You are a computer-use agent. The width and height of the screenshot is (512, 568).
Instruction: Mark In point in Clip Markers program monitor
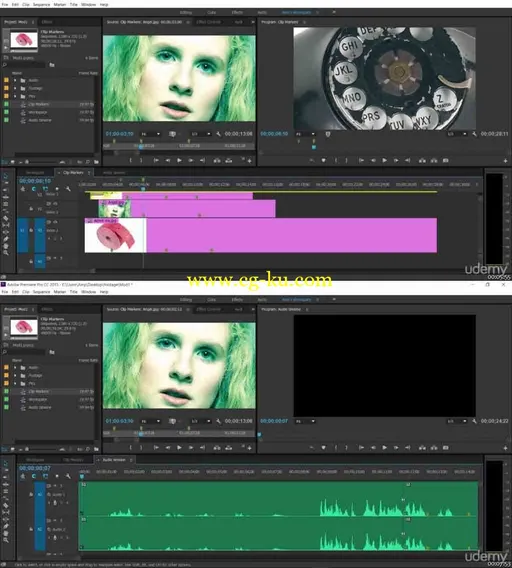(x=336, y=160)
